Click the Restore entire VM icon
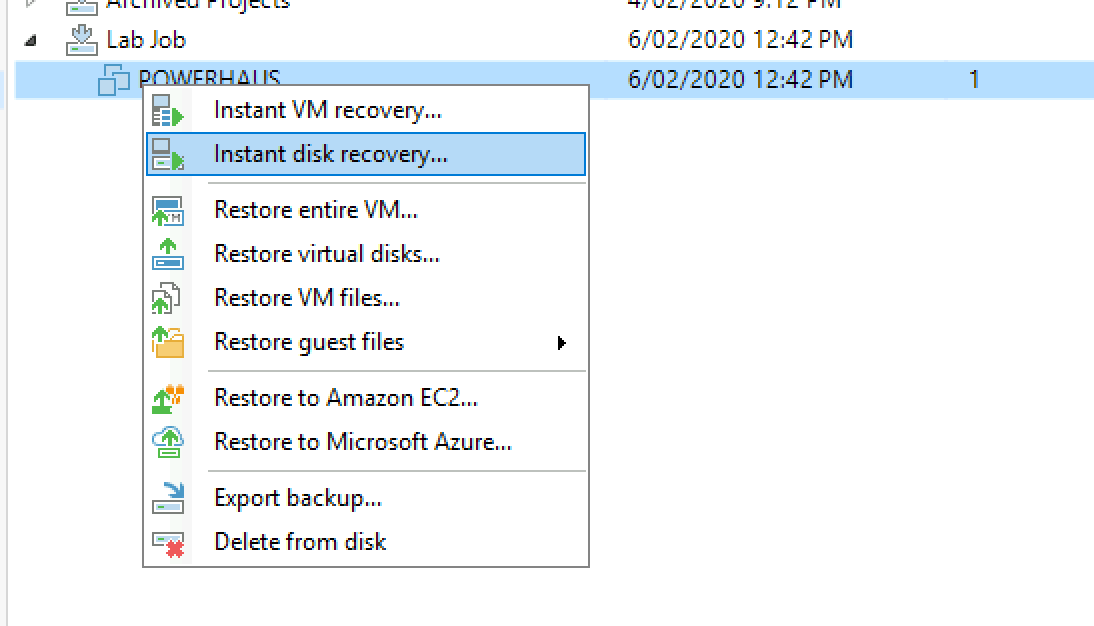Screen dimensions: 1094x626 167,211
